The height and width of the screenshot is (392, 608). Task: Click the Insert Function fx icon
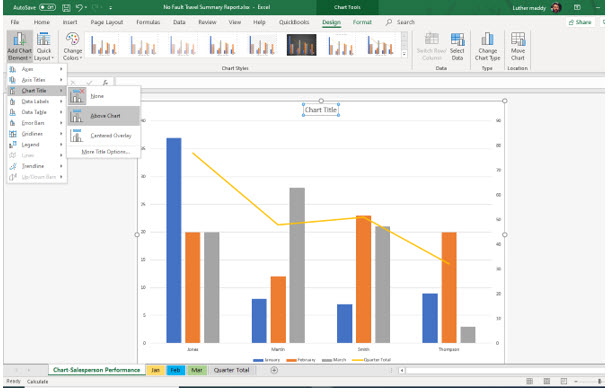[105, 83]
